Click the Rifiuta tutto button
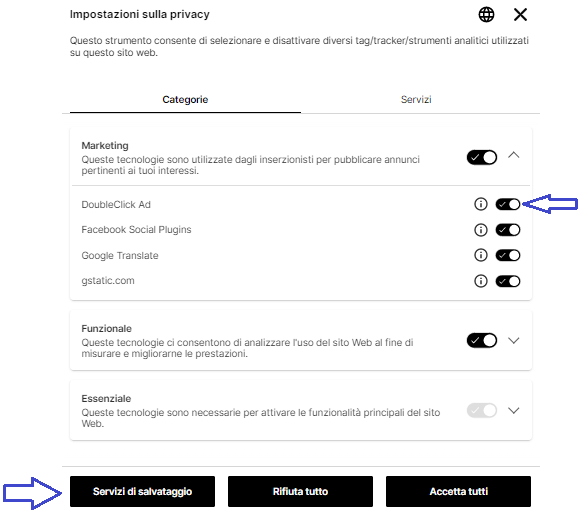The height and width of the screenshot is (513, 582). point(300,491)
